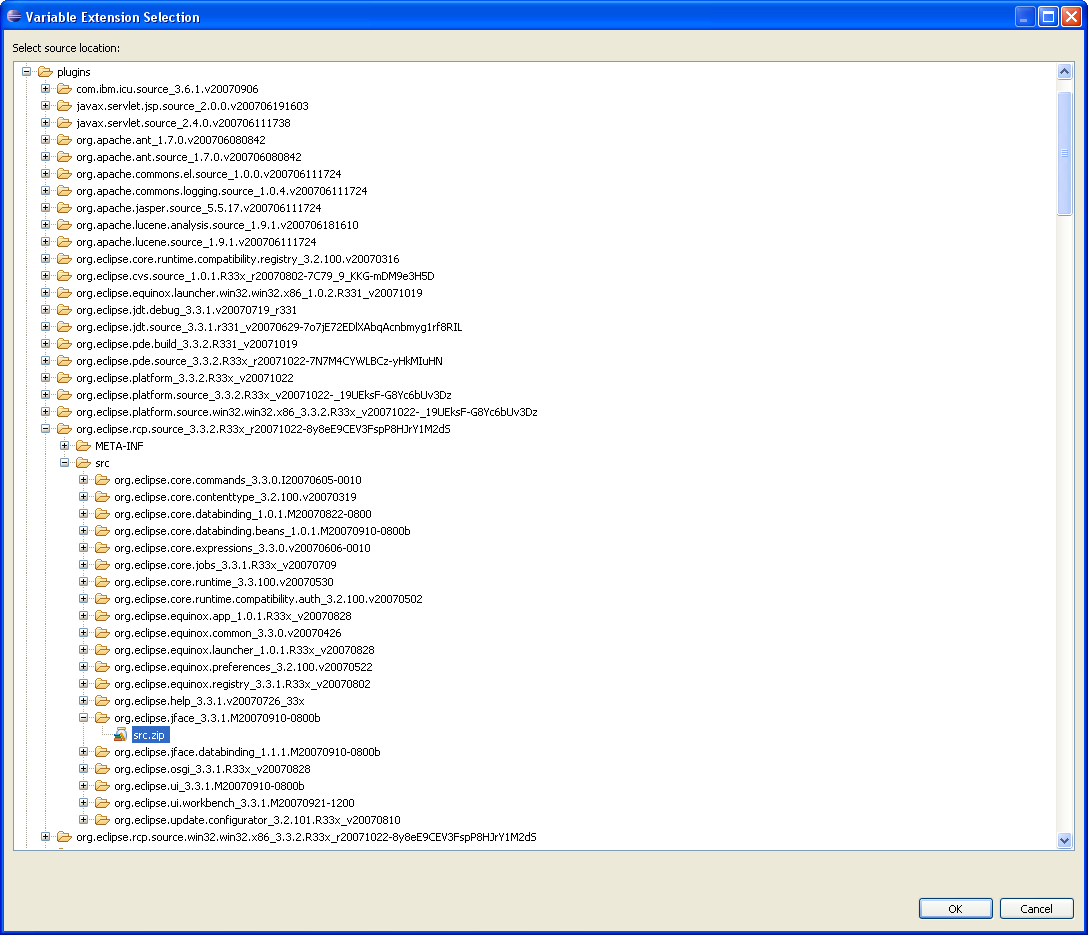Click the Eclipse icon in the title bar
1088x935 pixels.
coord(14,16)
